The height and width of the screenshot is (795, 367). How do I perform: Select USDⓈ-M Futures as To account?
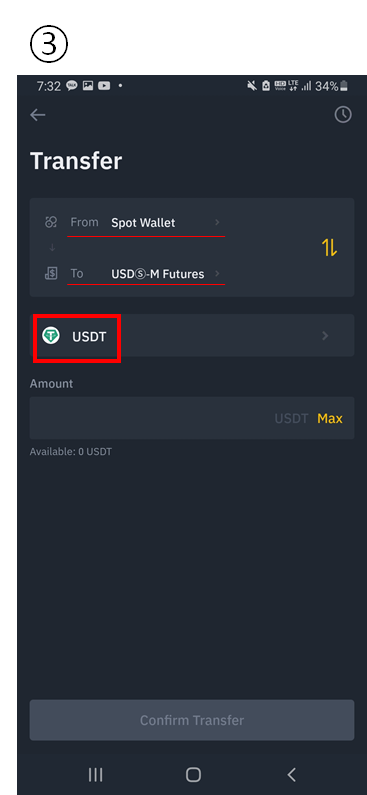point(158,274)
